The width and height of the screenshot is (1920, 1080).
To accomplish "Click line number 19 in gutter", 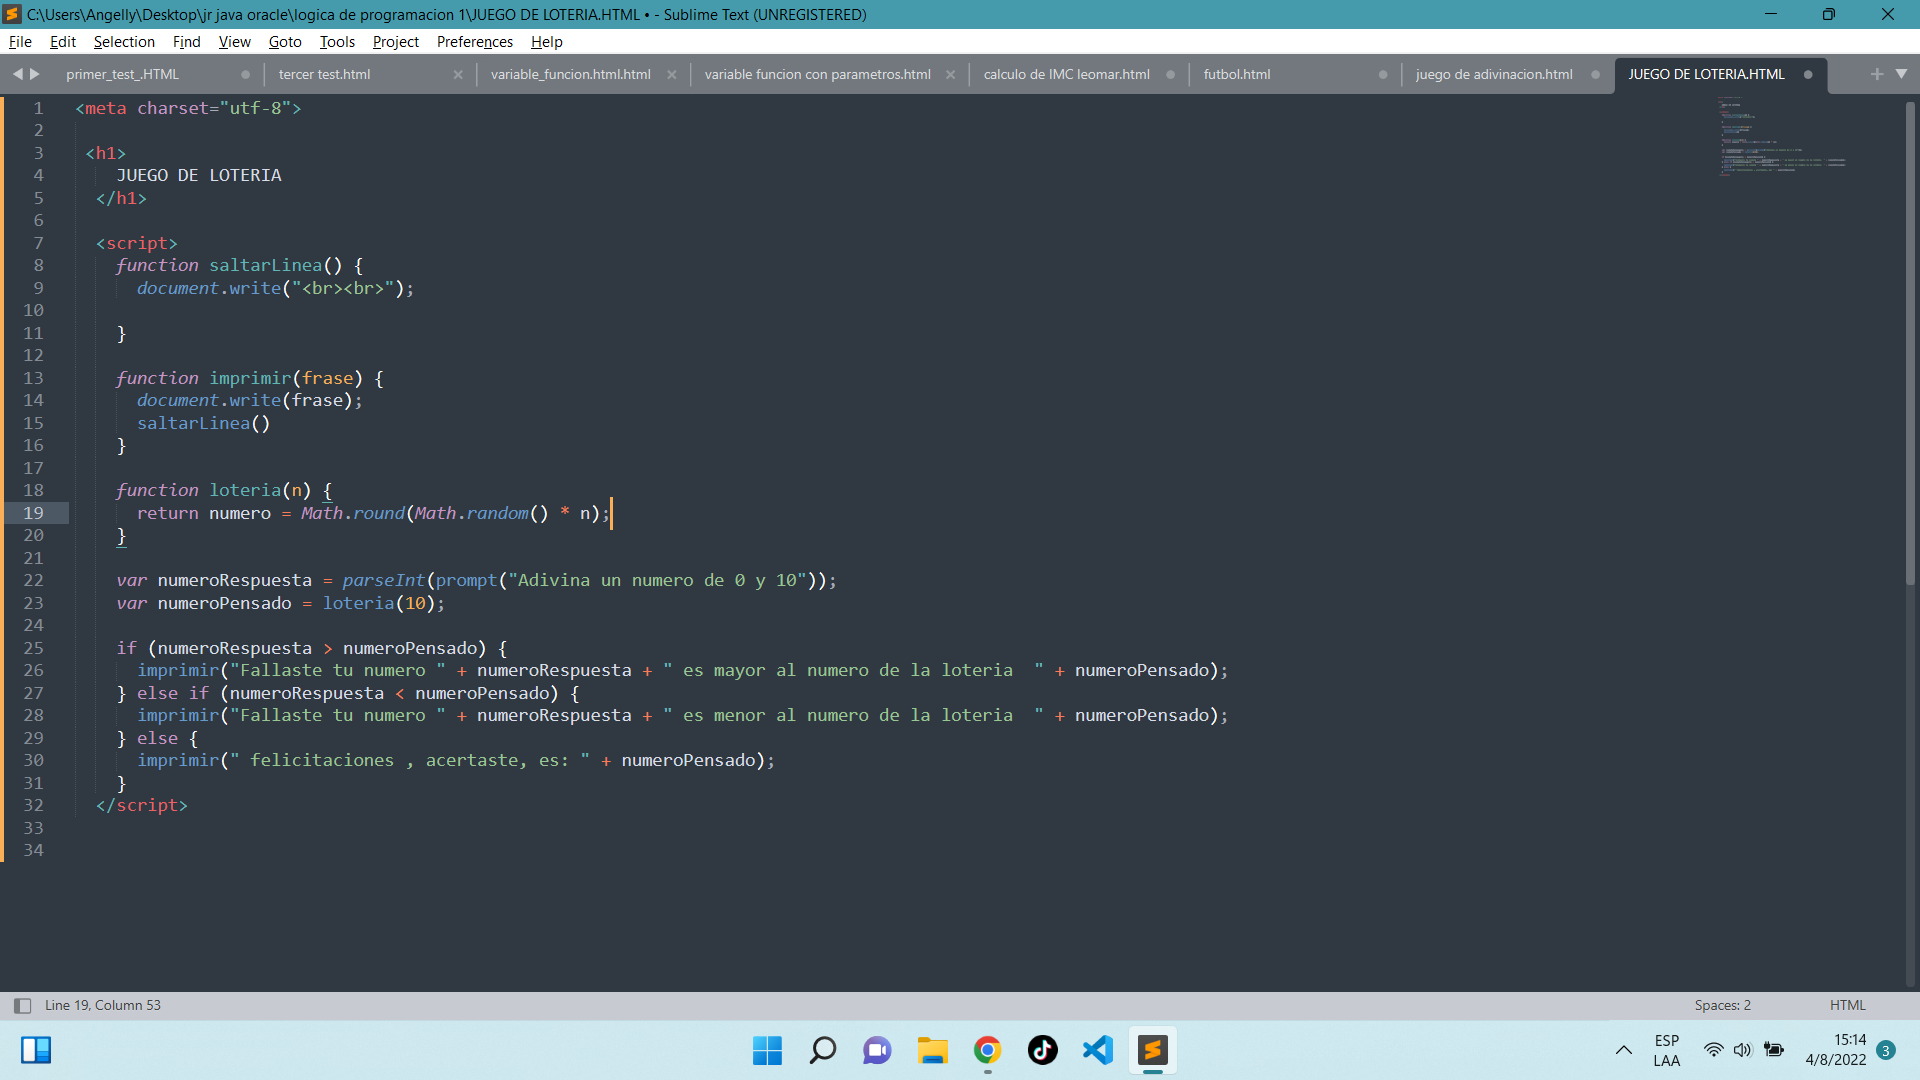I will click(x=33, y=513).
